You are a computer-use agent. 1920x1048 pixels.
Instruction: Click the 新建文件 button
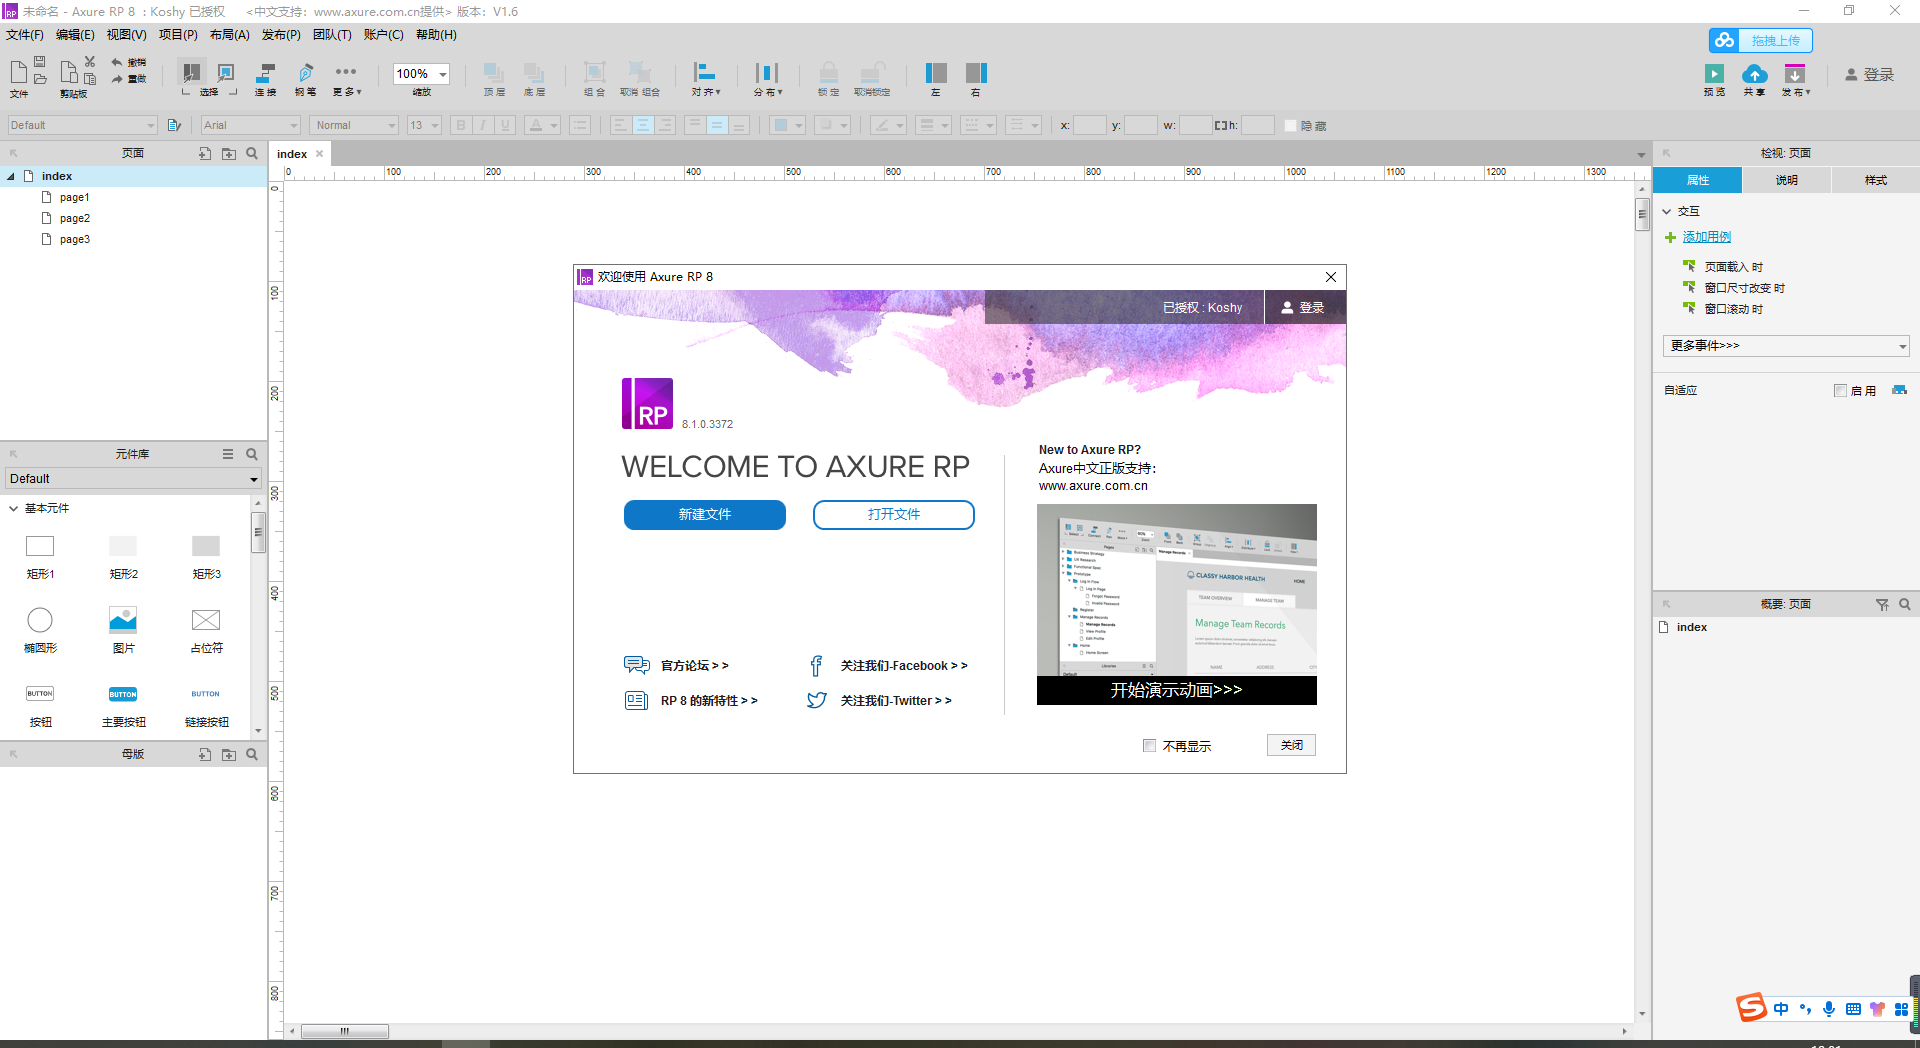(x=705, y=515)
